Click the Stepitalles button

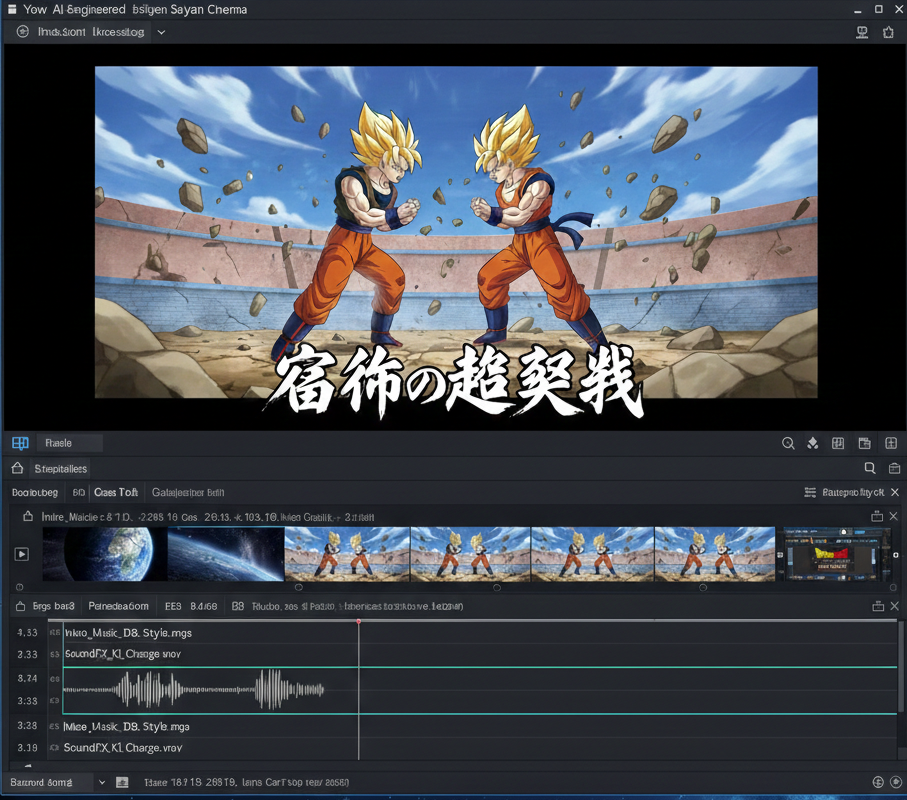point(61,468)
